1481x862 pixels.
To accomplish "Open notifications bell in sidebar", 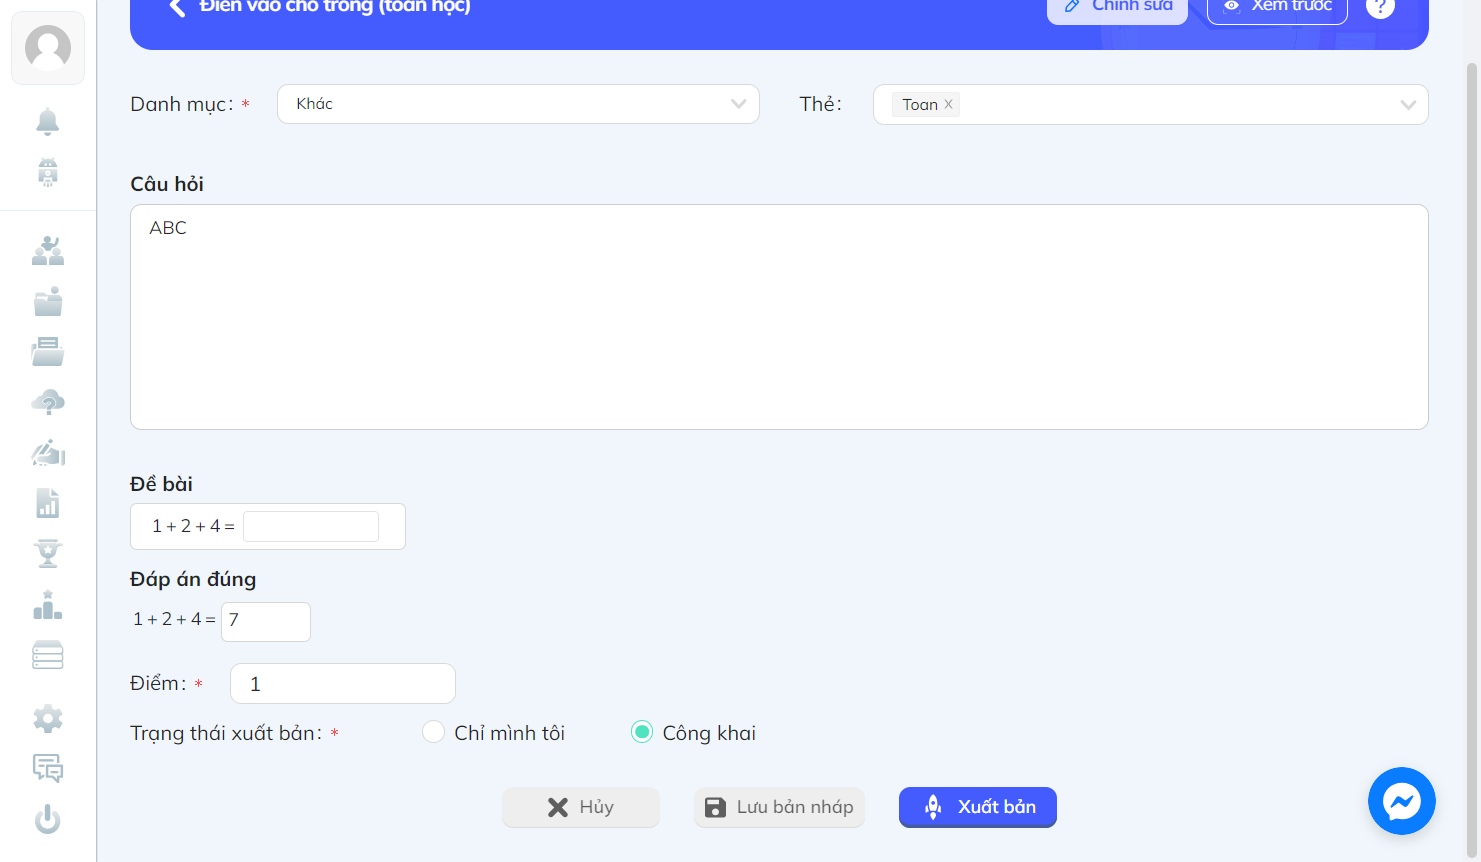I will coord(48,122).
